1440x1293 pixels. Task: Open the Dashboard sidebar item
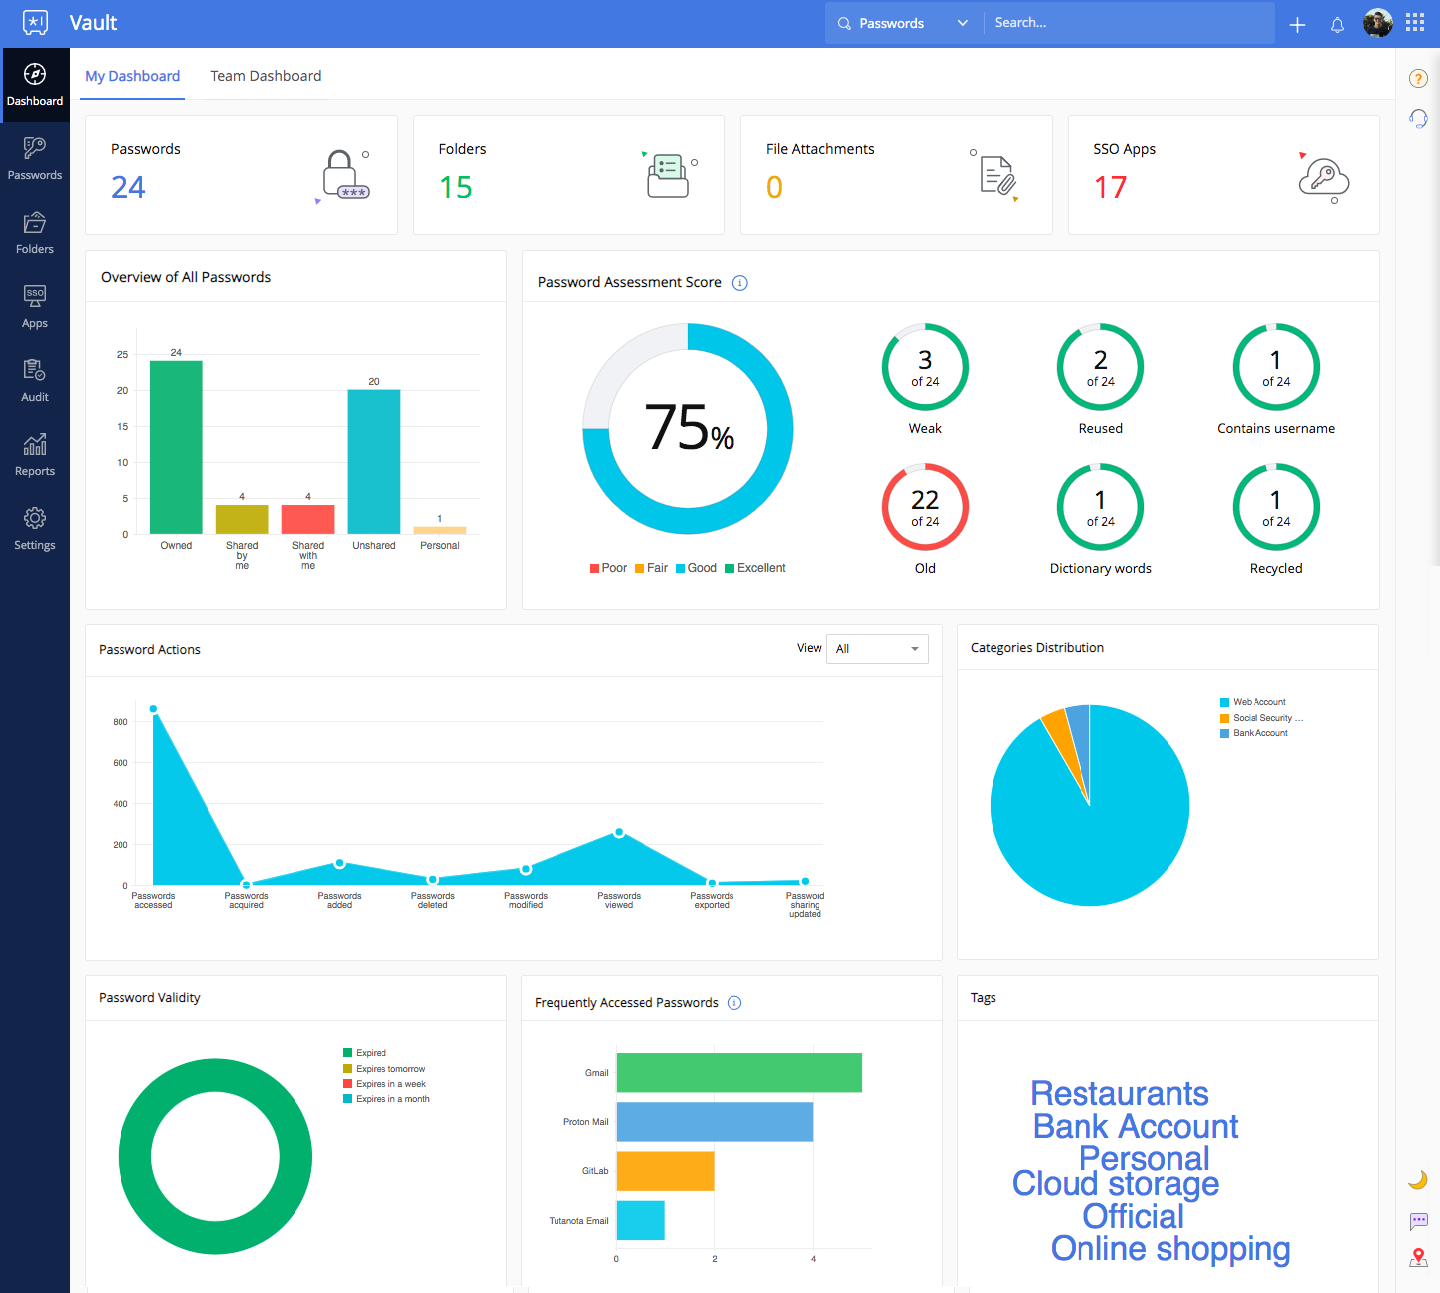(35, 85)
